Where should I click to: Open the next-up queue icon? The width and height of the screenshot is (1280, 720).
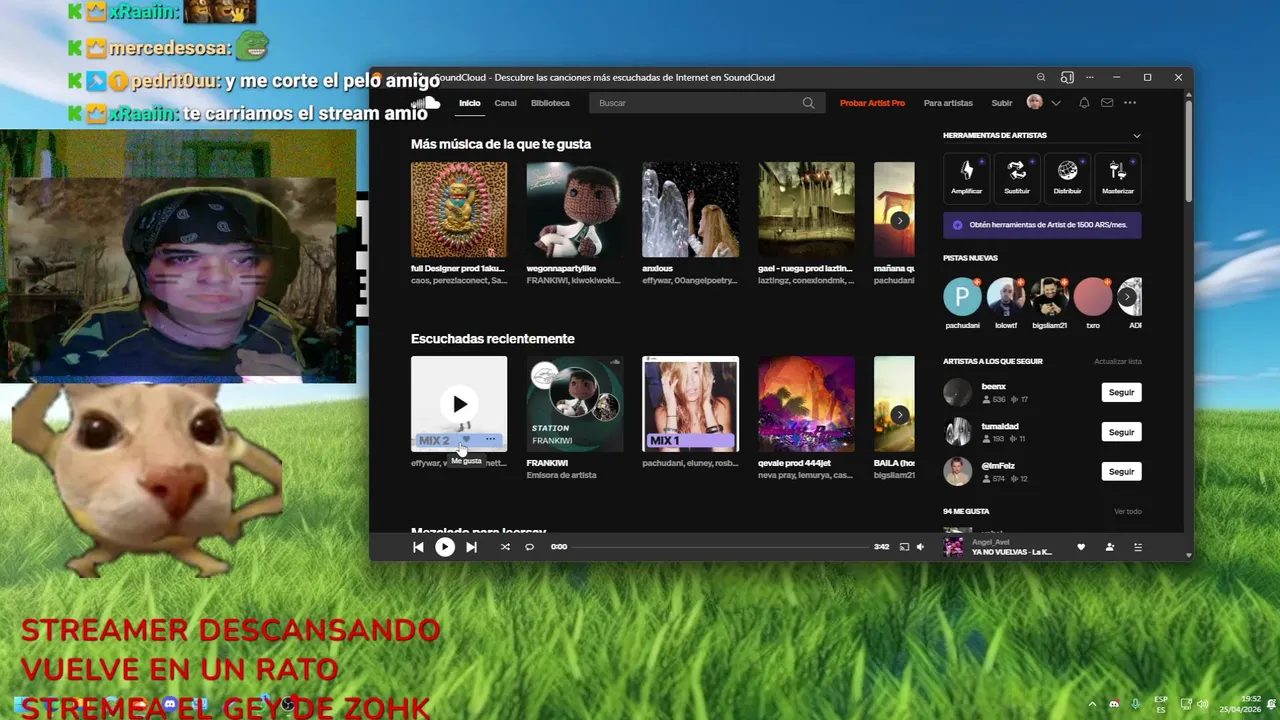click(1138, 547)
